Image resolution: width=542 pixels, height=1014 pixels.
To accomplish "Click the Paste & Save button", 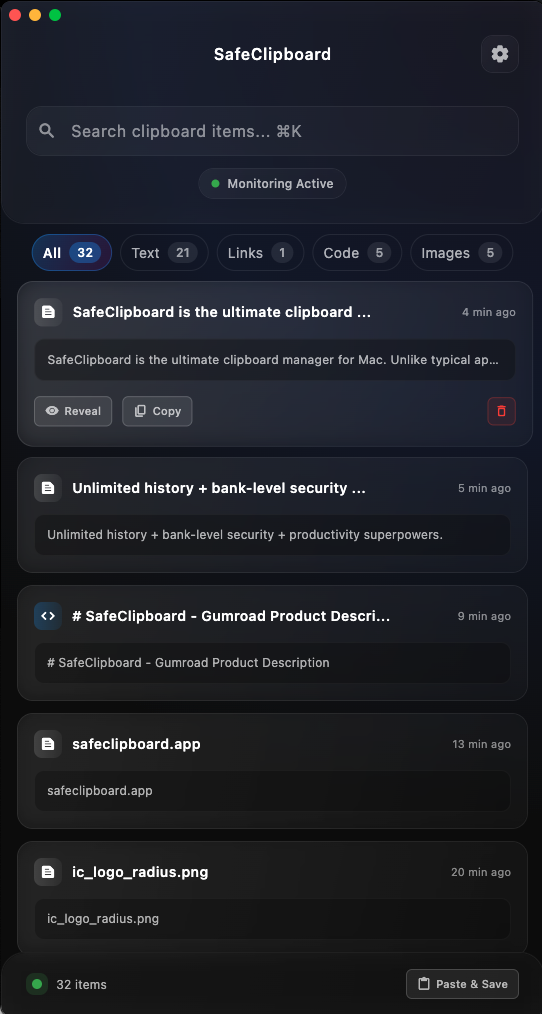I will coord(462,984).
